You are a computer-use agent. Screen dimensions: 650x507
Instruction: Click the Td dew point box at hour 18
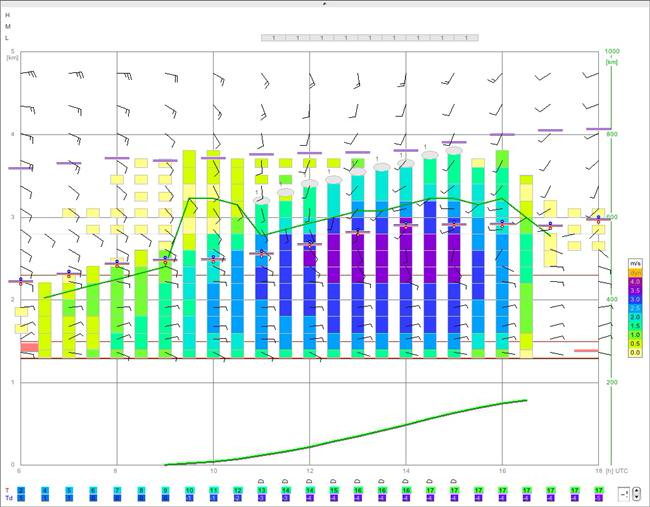coord(598,497)
